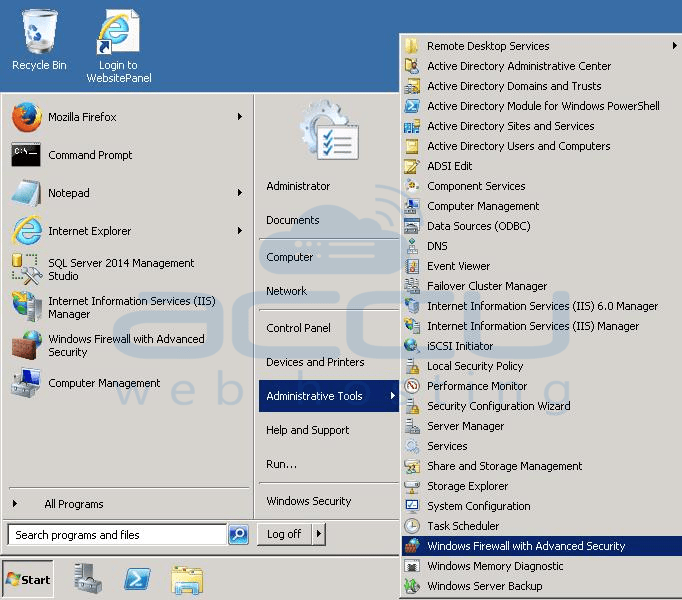Open Server Manager from taskbar
Screen dimensions: 682x600
87,579
